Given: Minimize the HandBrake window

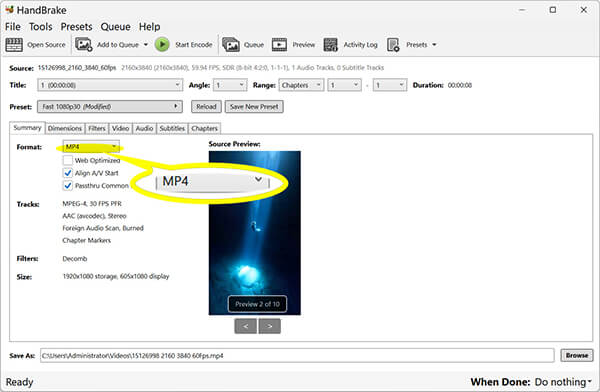Looking at the screenshot, I should 522,10.
